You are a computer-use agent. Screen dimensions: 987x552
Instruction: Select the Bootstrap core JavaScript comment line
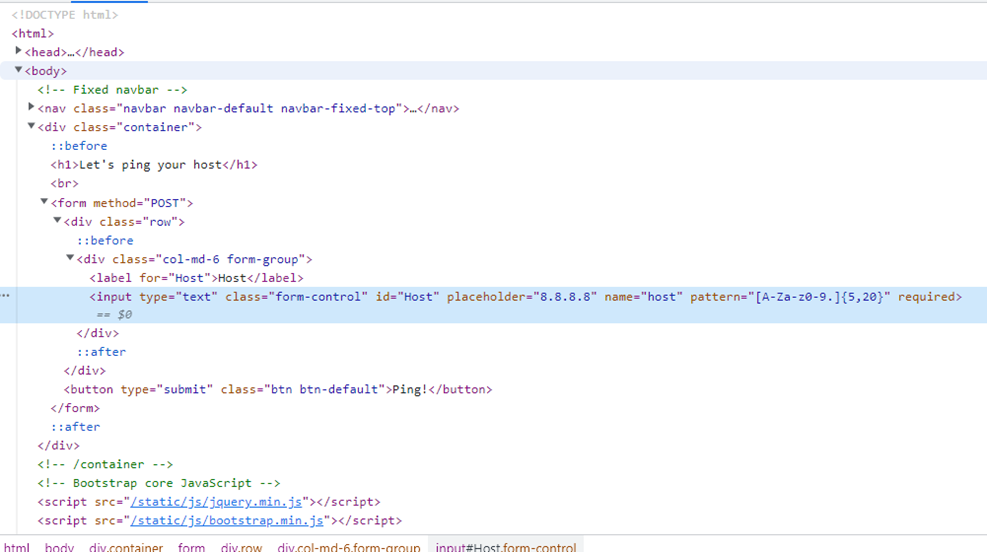click(159, 483)
